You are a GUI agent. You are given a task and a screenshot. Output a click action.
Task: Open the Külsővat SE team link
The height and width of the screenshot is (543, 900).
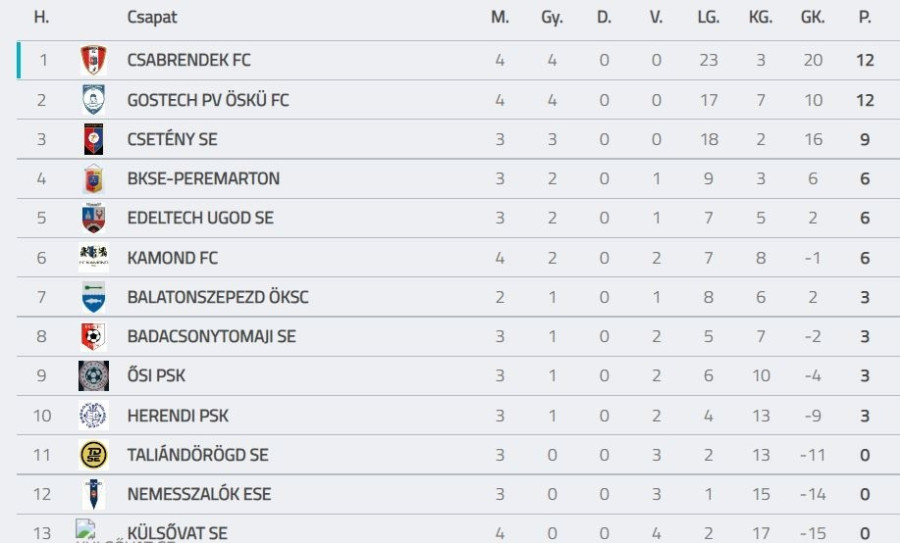click(x=178, y=533)
